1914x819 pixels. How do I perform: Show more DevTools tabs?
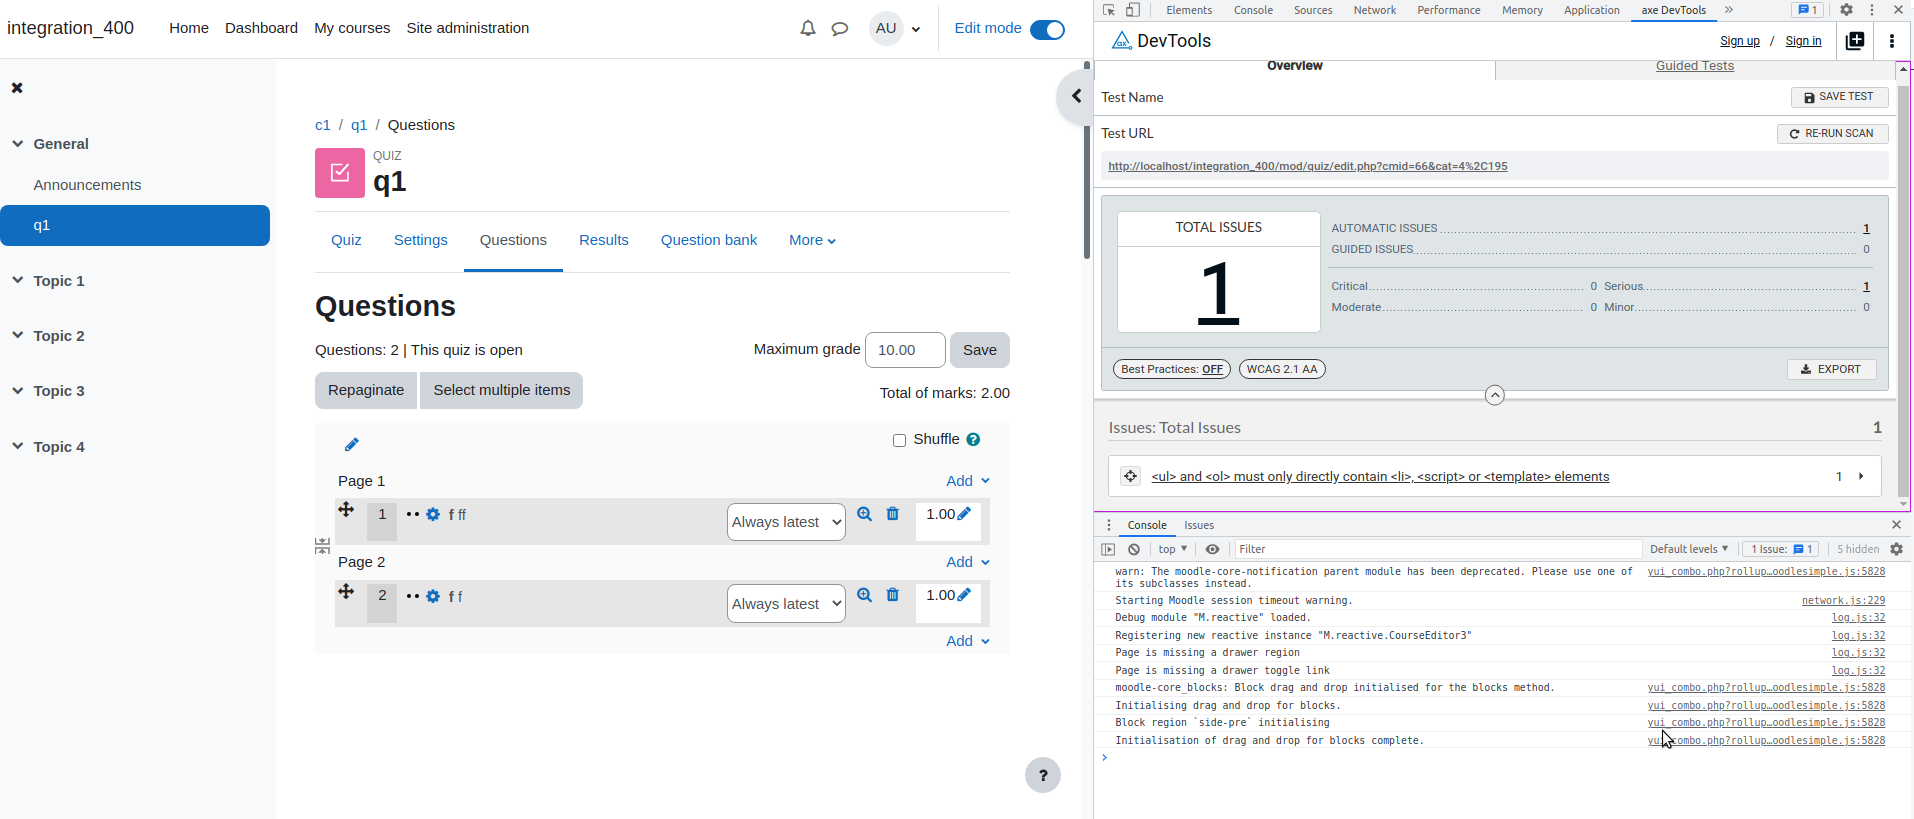1729,10
